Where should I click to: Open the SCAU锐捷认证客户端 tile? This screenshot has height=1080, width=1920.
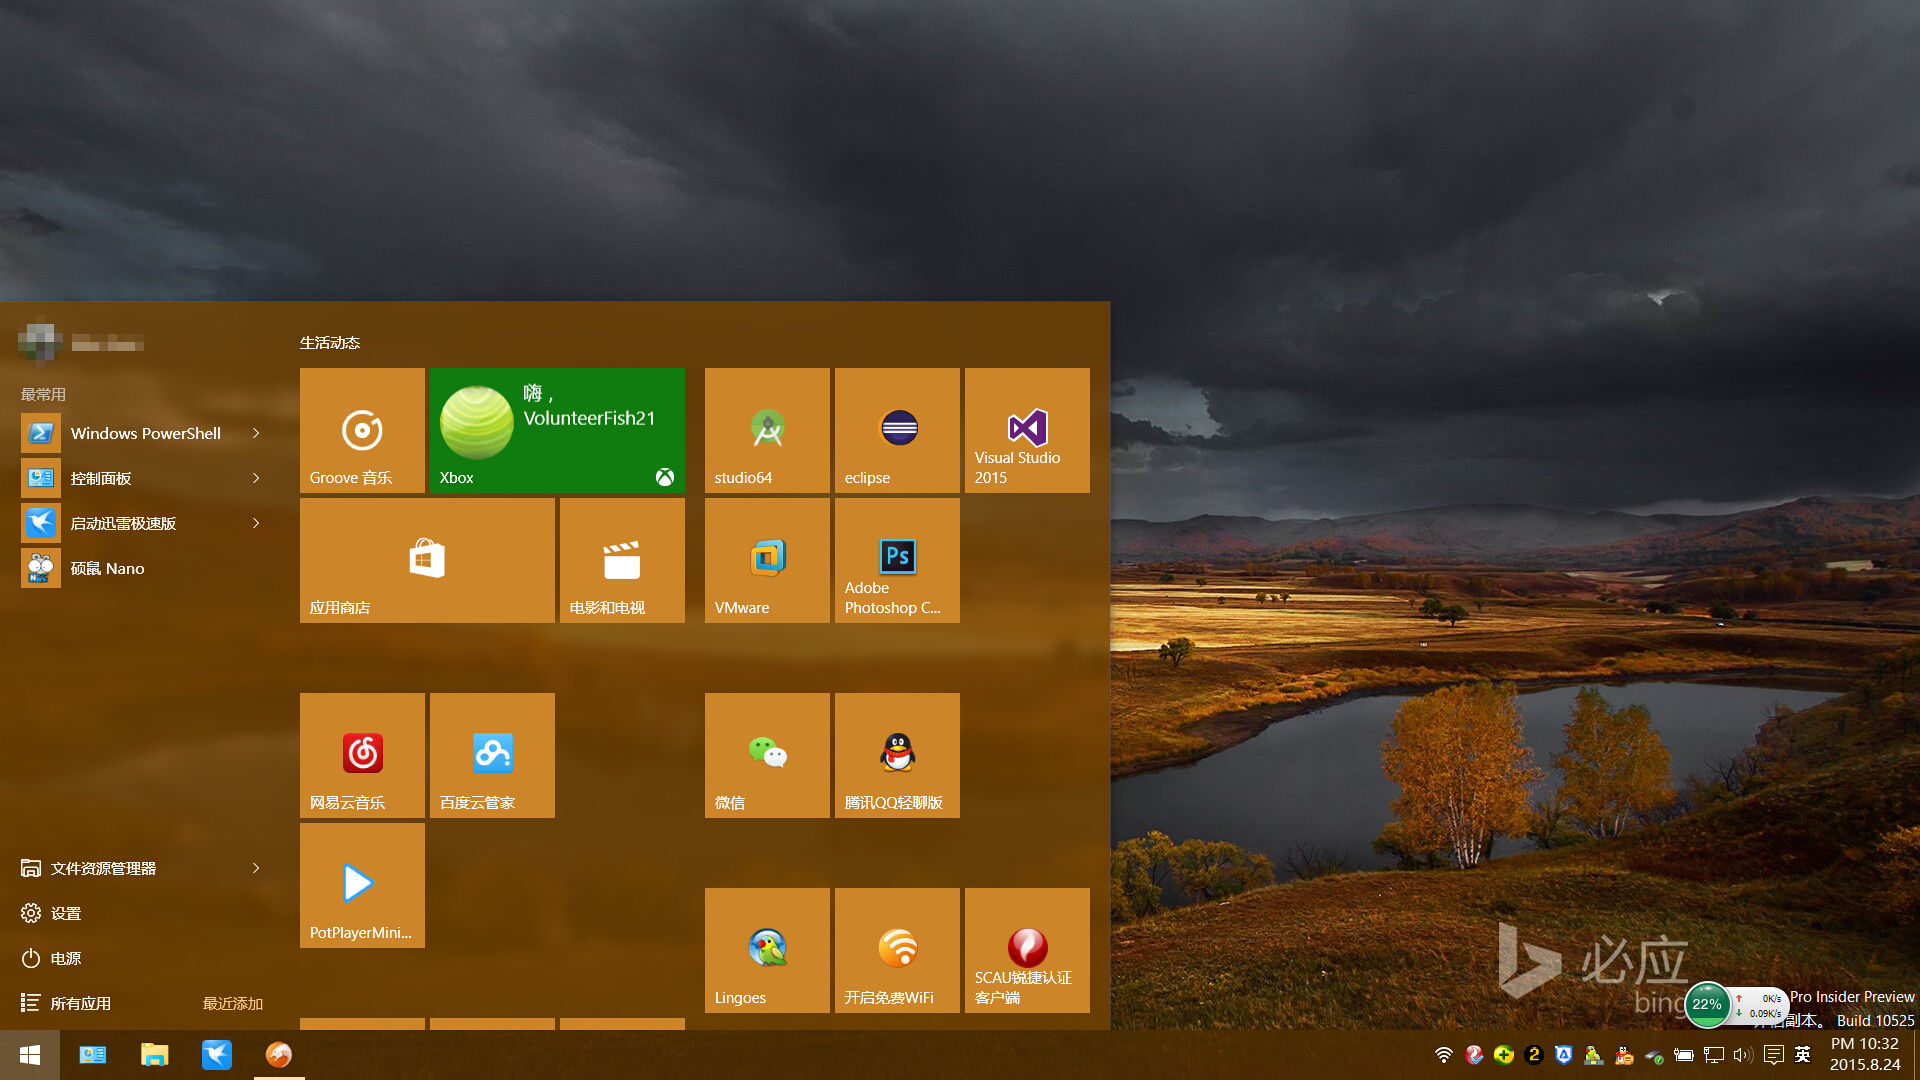pyautogui.click(x=1027, y=950)
